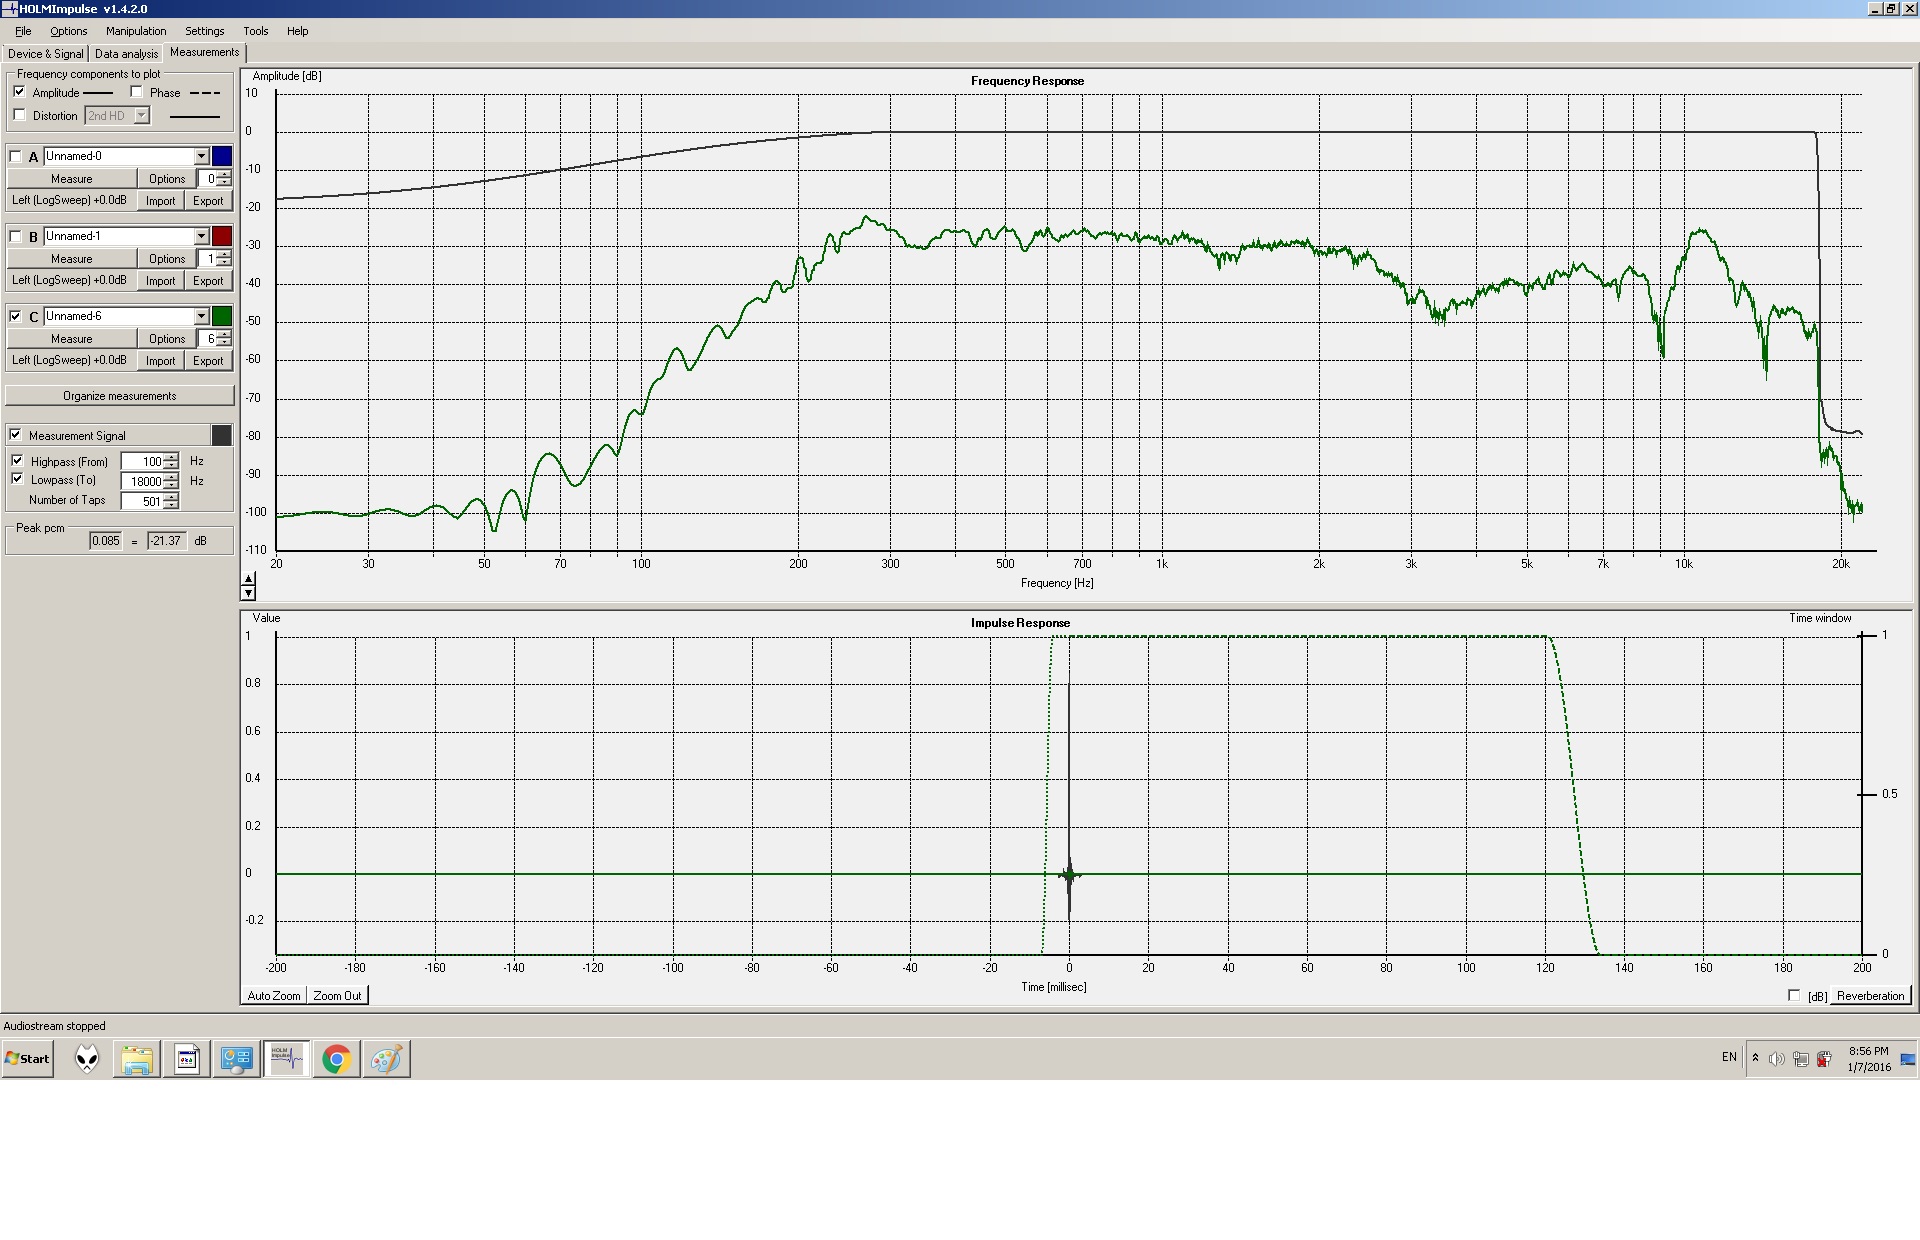Viewport: 1920px width, 1240px height.
Task: Click the show desktop icon by the clock
Action: [x=1908, y=1059]
